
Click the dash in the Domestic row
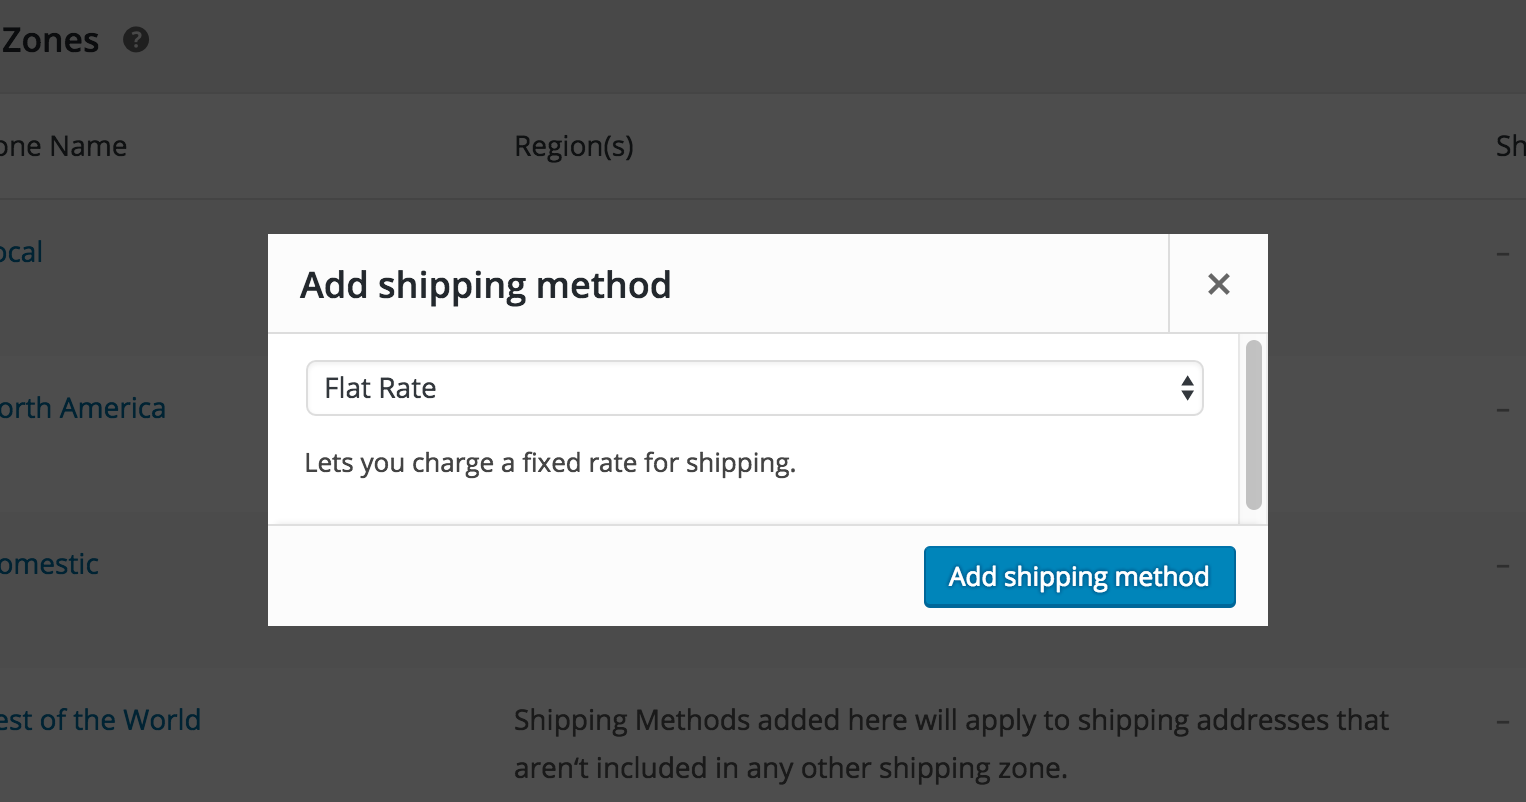(x=1503, y=566)
